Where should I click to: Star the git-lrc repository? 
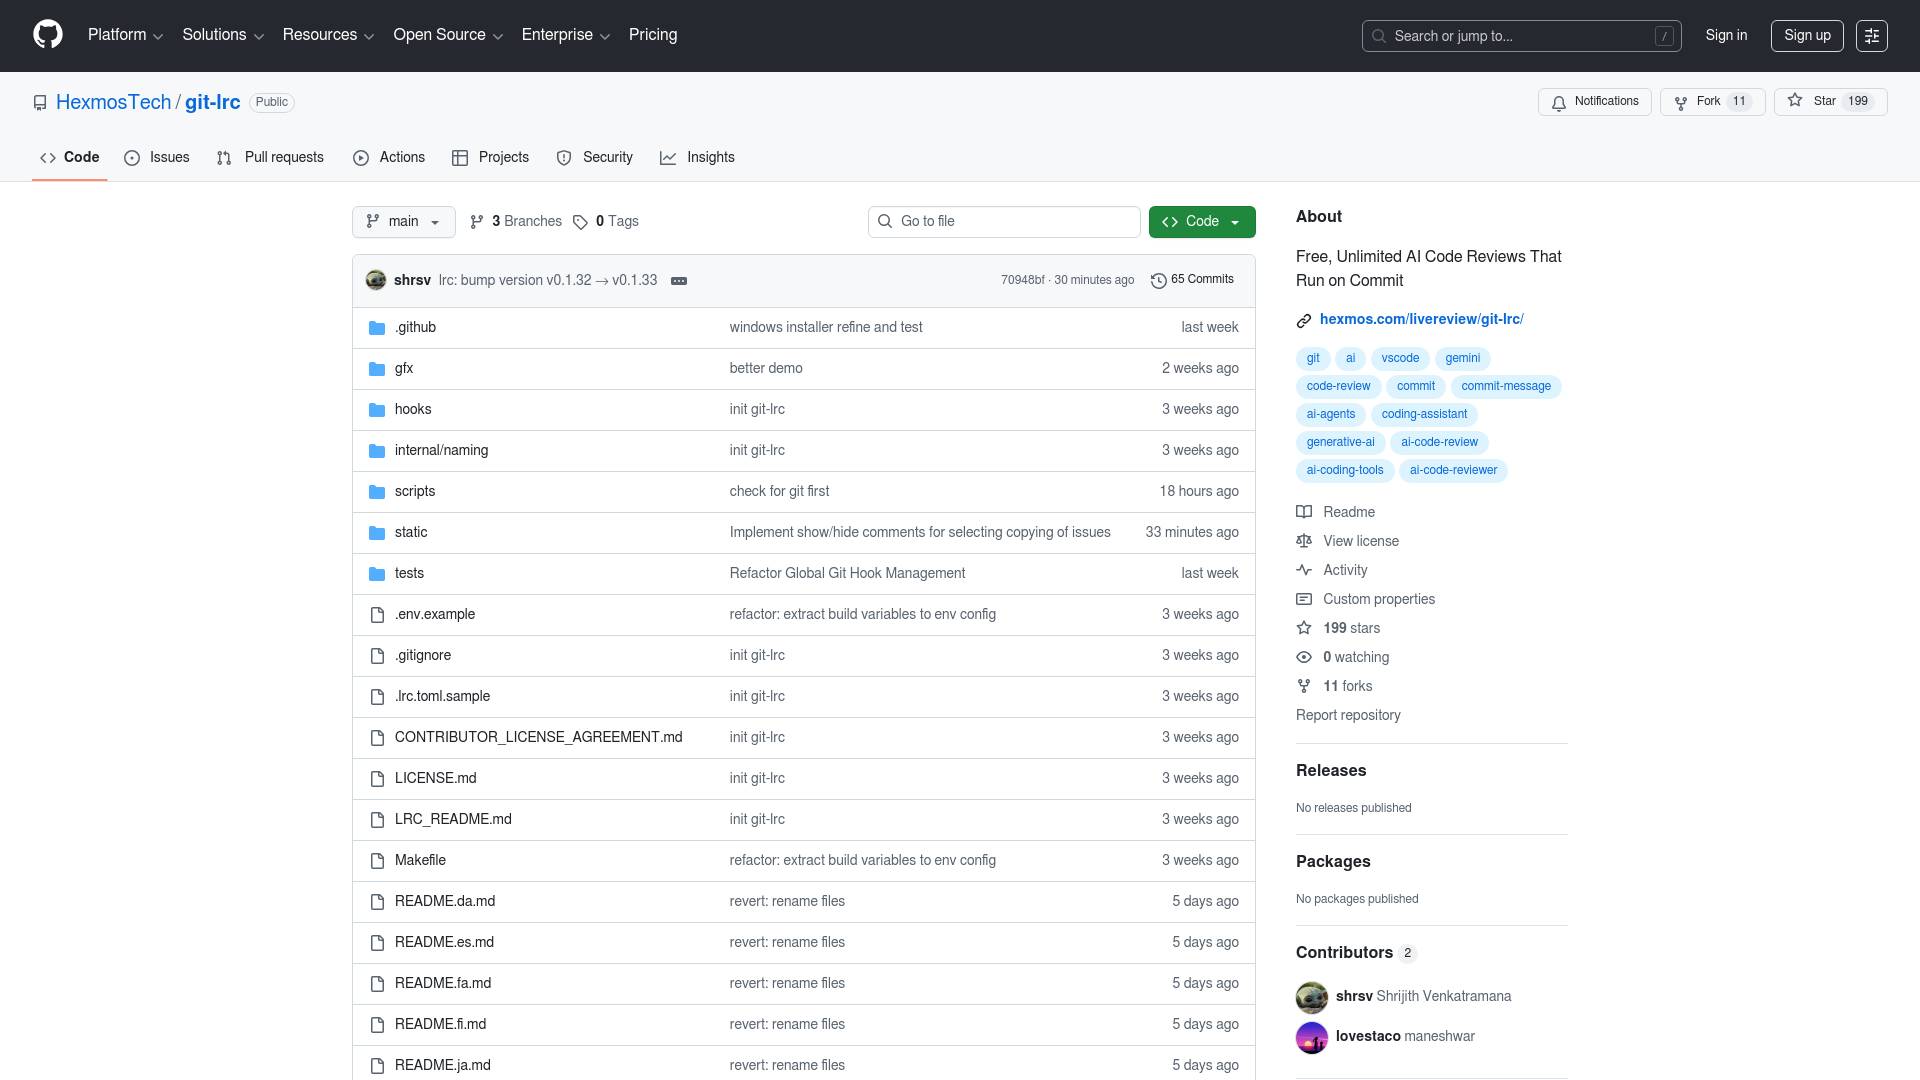click(1830, 102)
